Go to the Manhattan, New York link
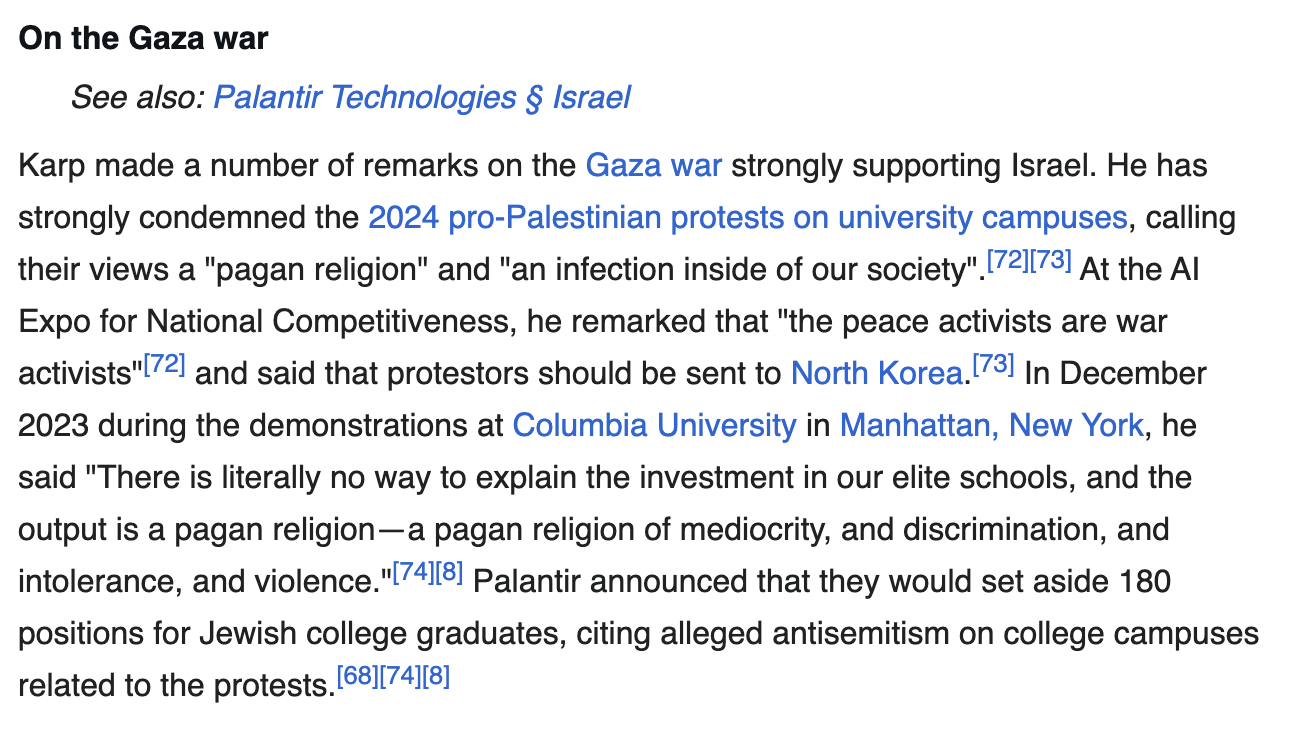 (x=991, y=425)
